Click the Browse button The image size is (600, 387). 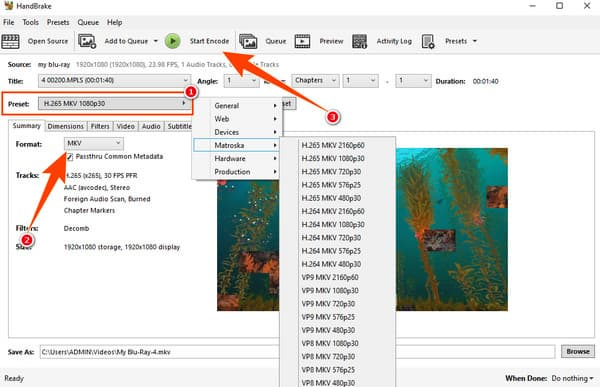click(578, 351)
